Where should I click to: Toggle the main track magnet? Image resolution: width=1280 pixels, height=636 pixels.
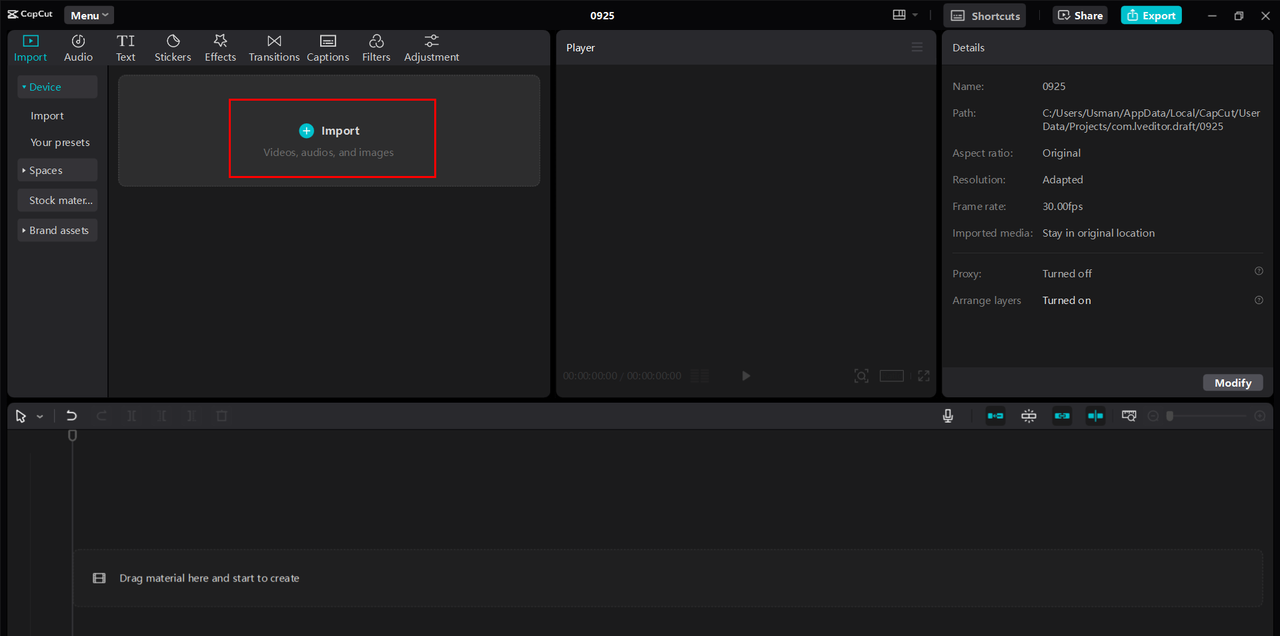(x=995, y=416)
